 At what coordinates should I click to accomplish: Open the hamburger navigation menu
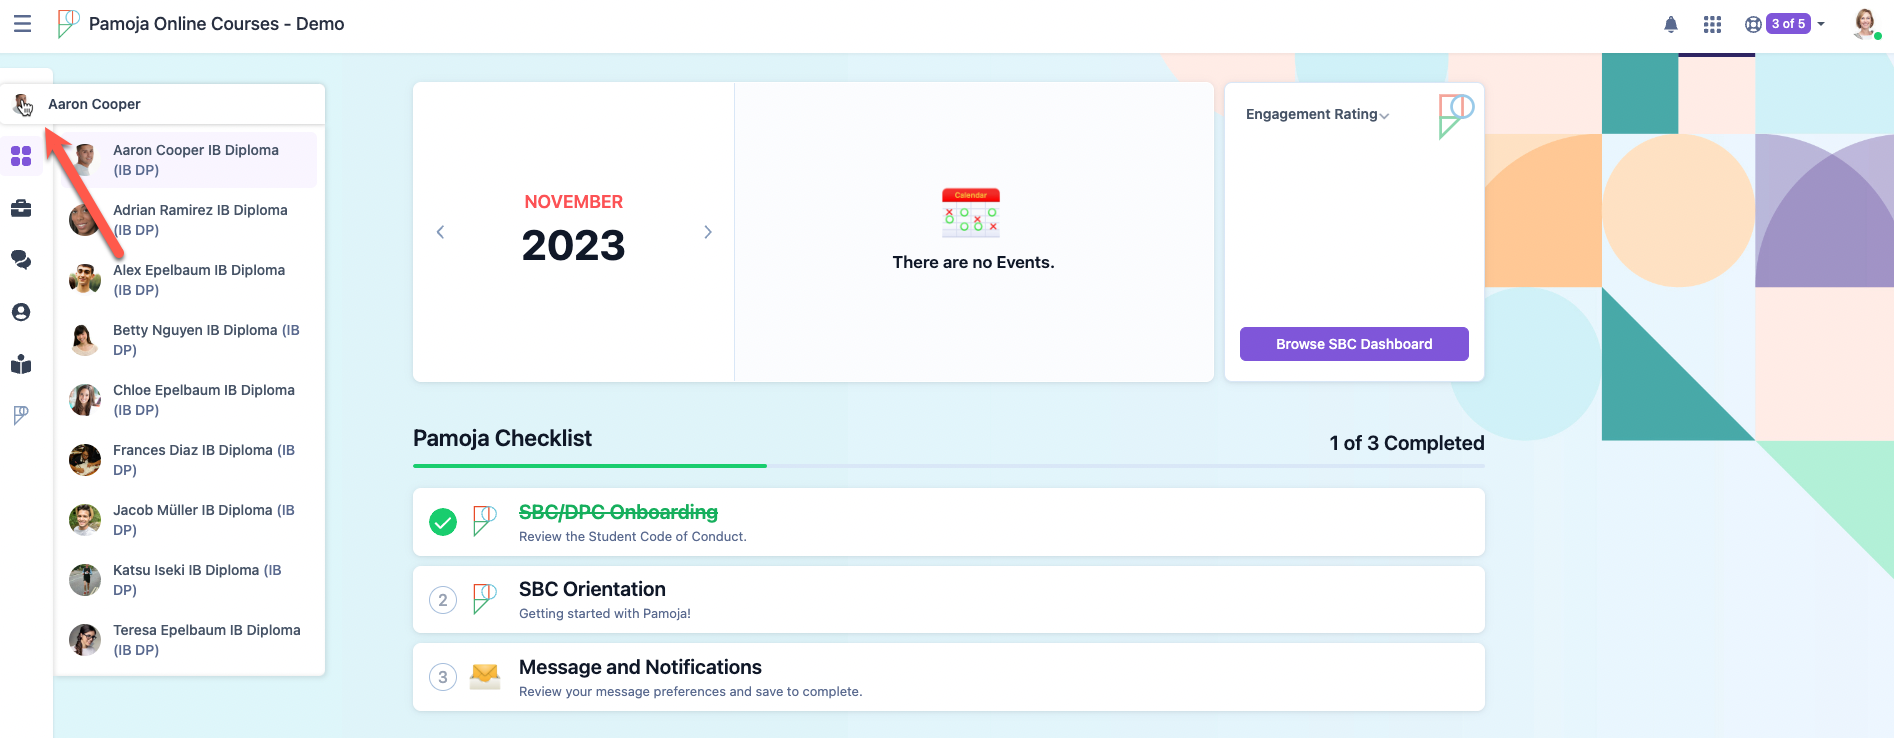click(22, 24)
